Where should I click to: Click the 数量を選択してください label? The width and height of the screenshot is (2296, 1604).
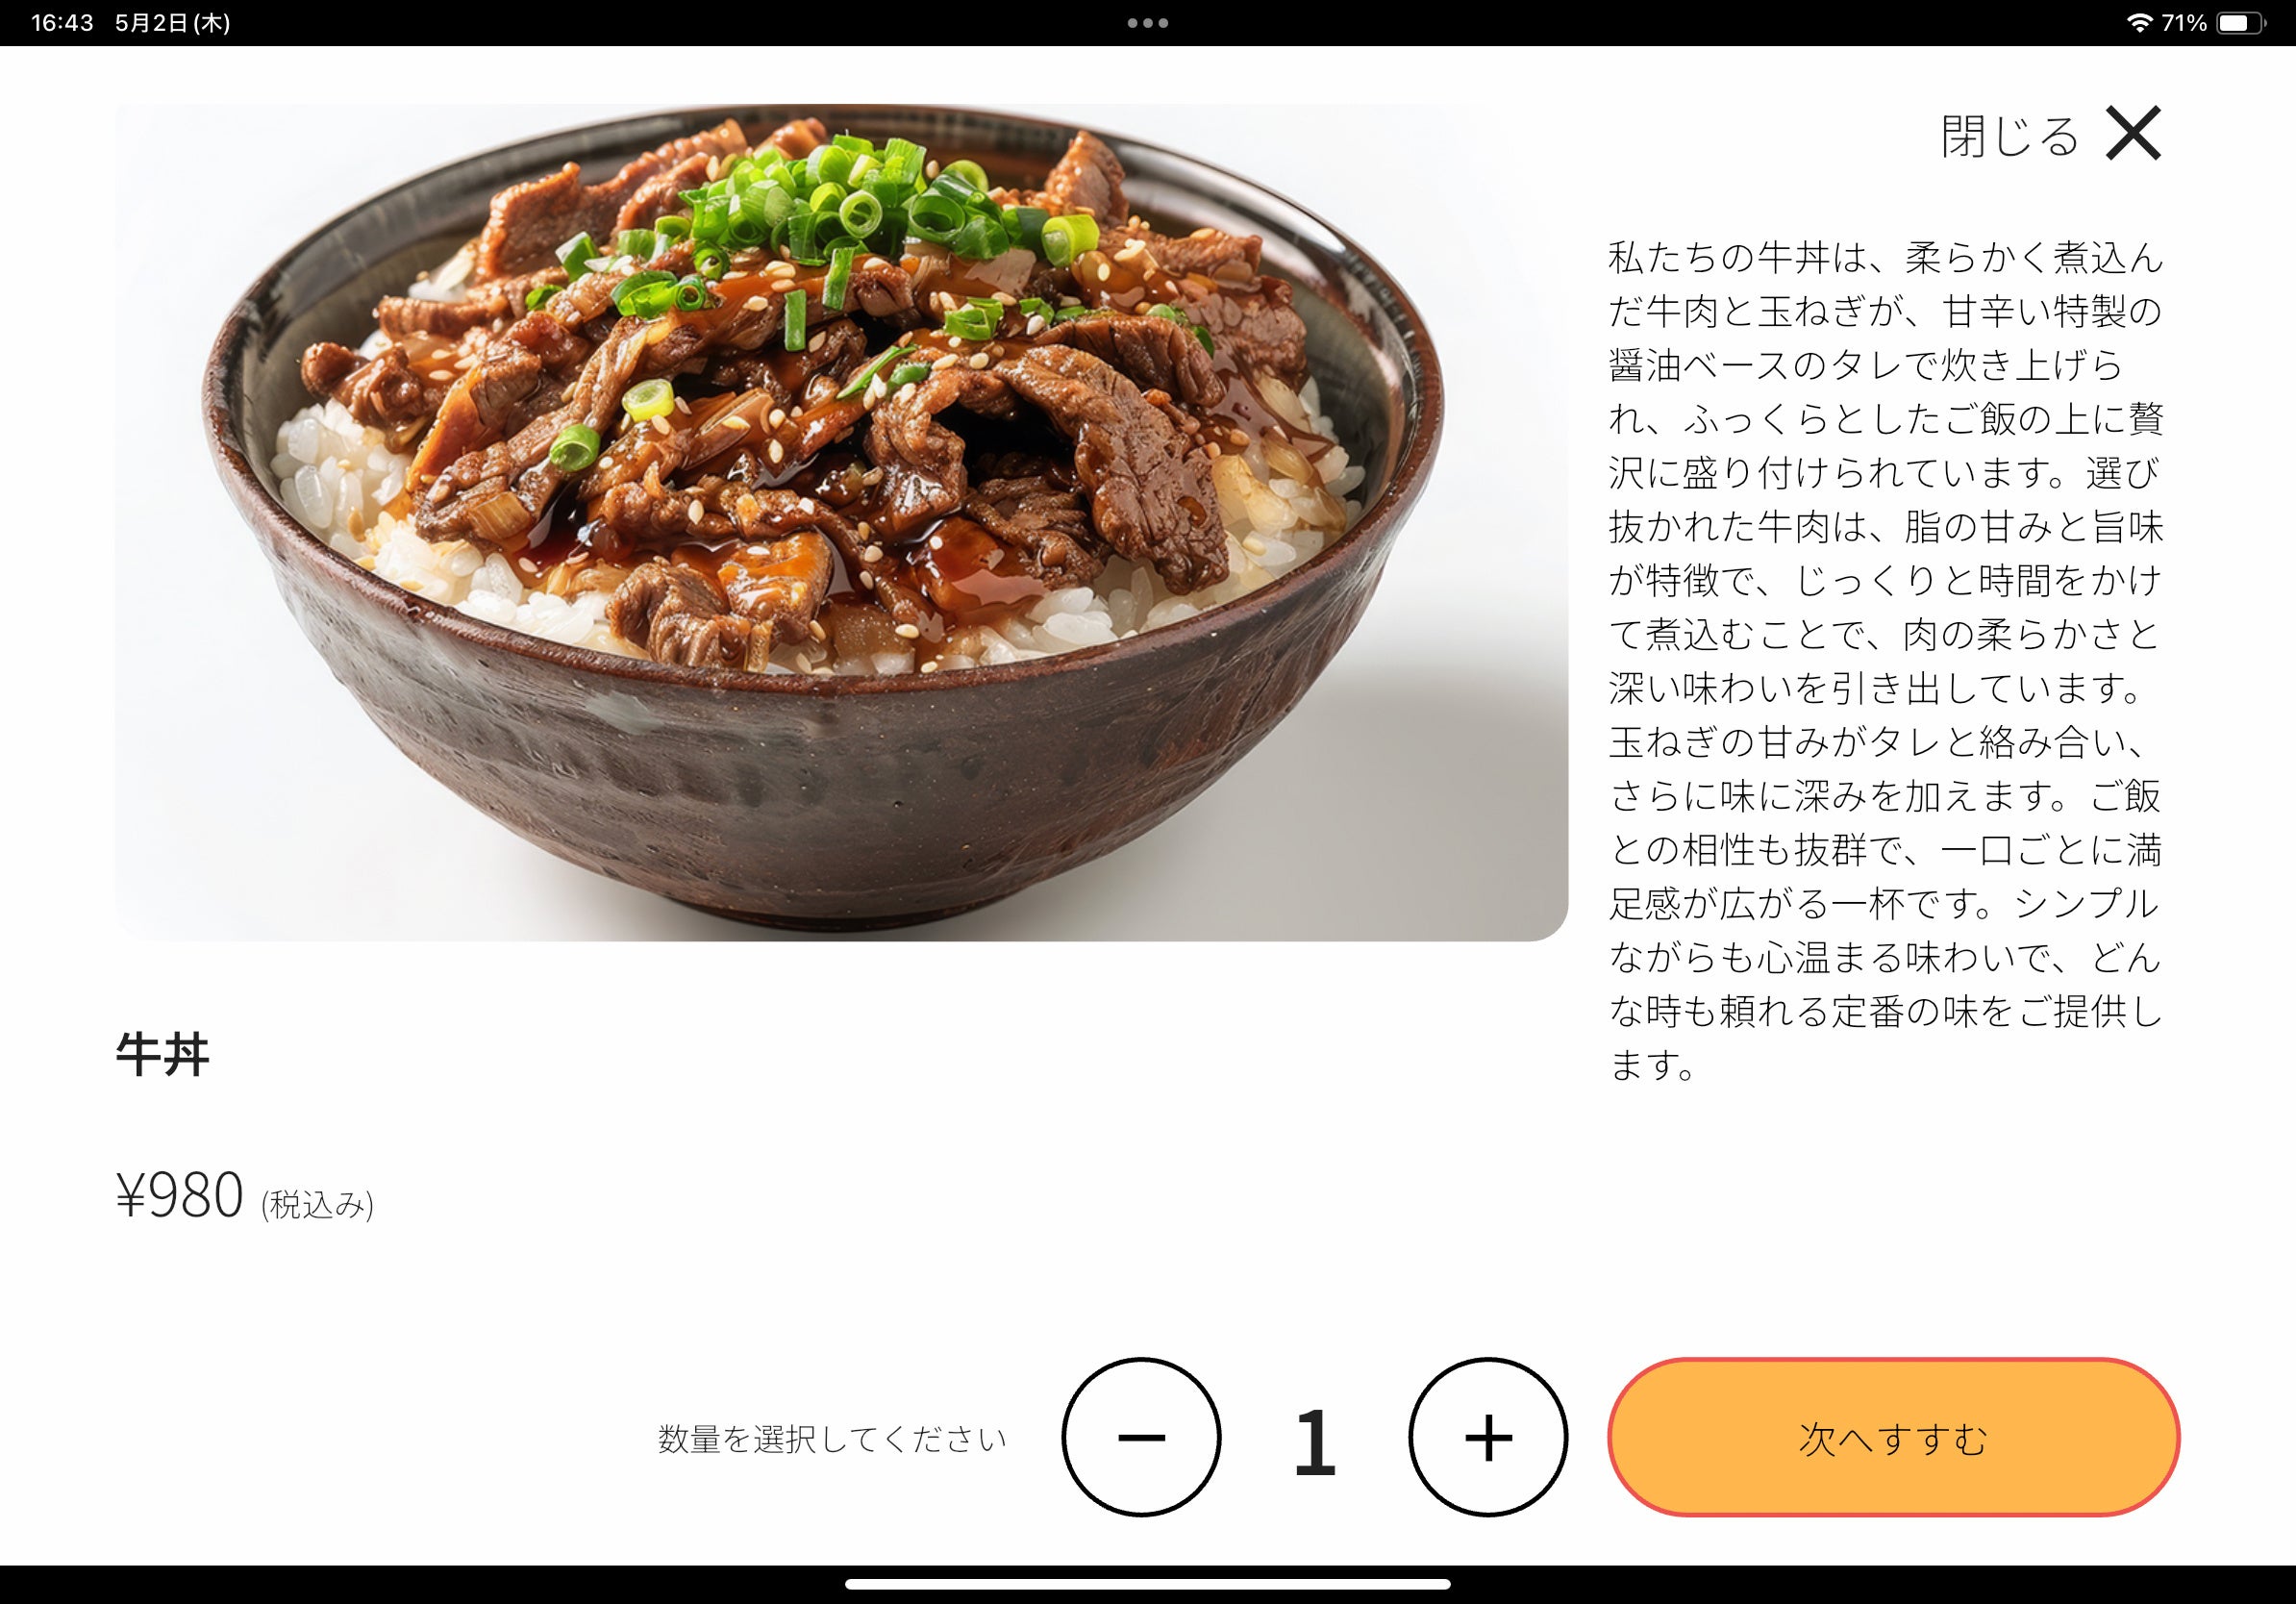coord(832,1439)
